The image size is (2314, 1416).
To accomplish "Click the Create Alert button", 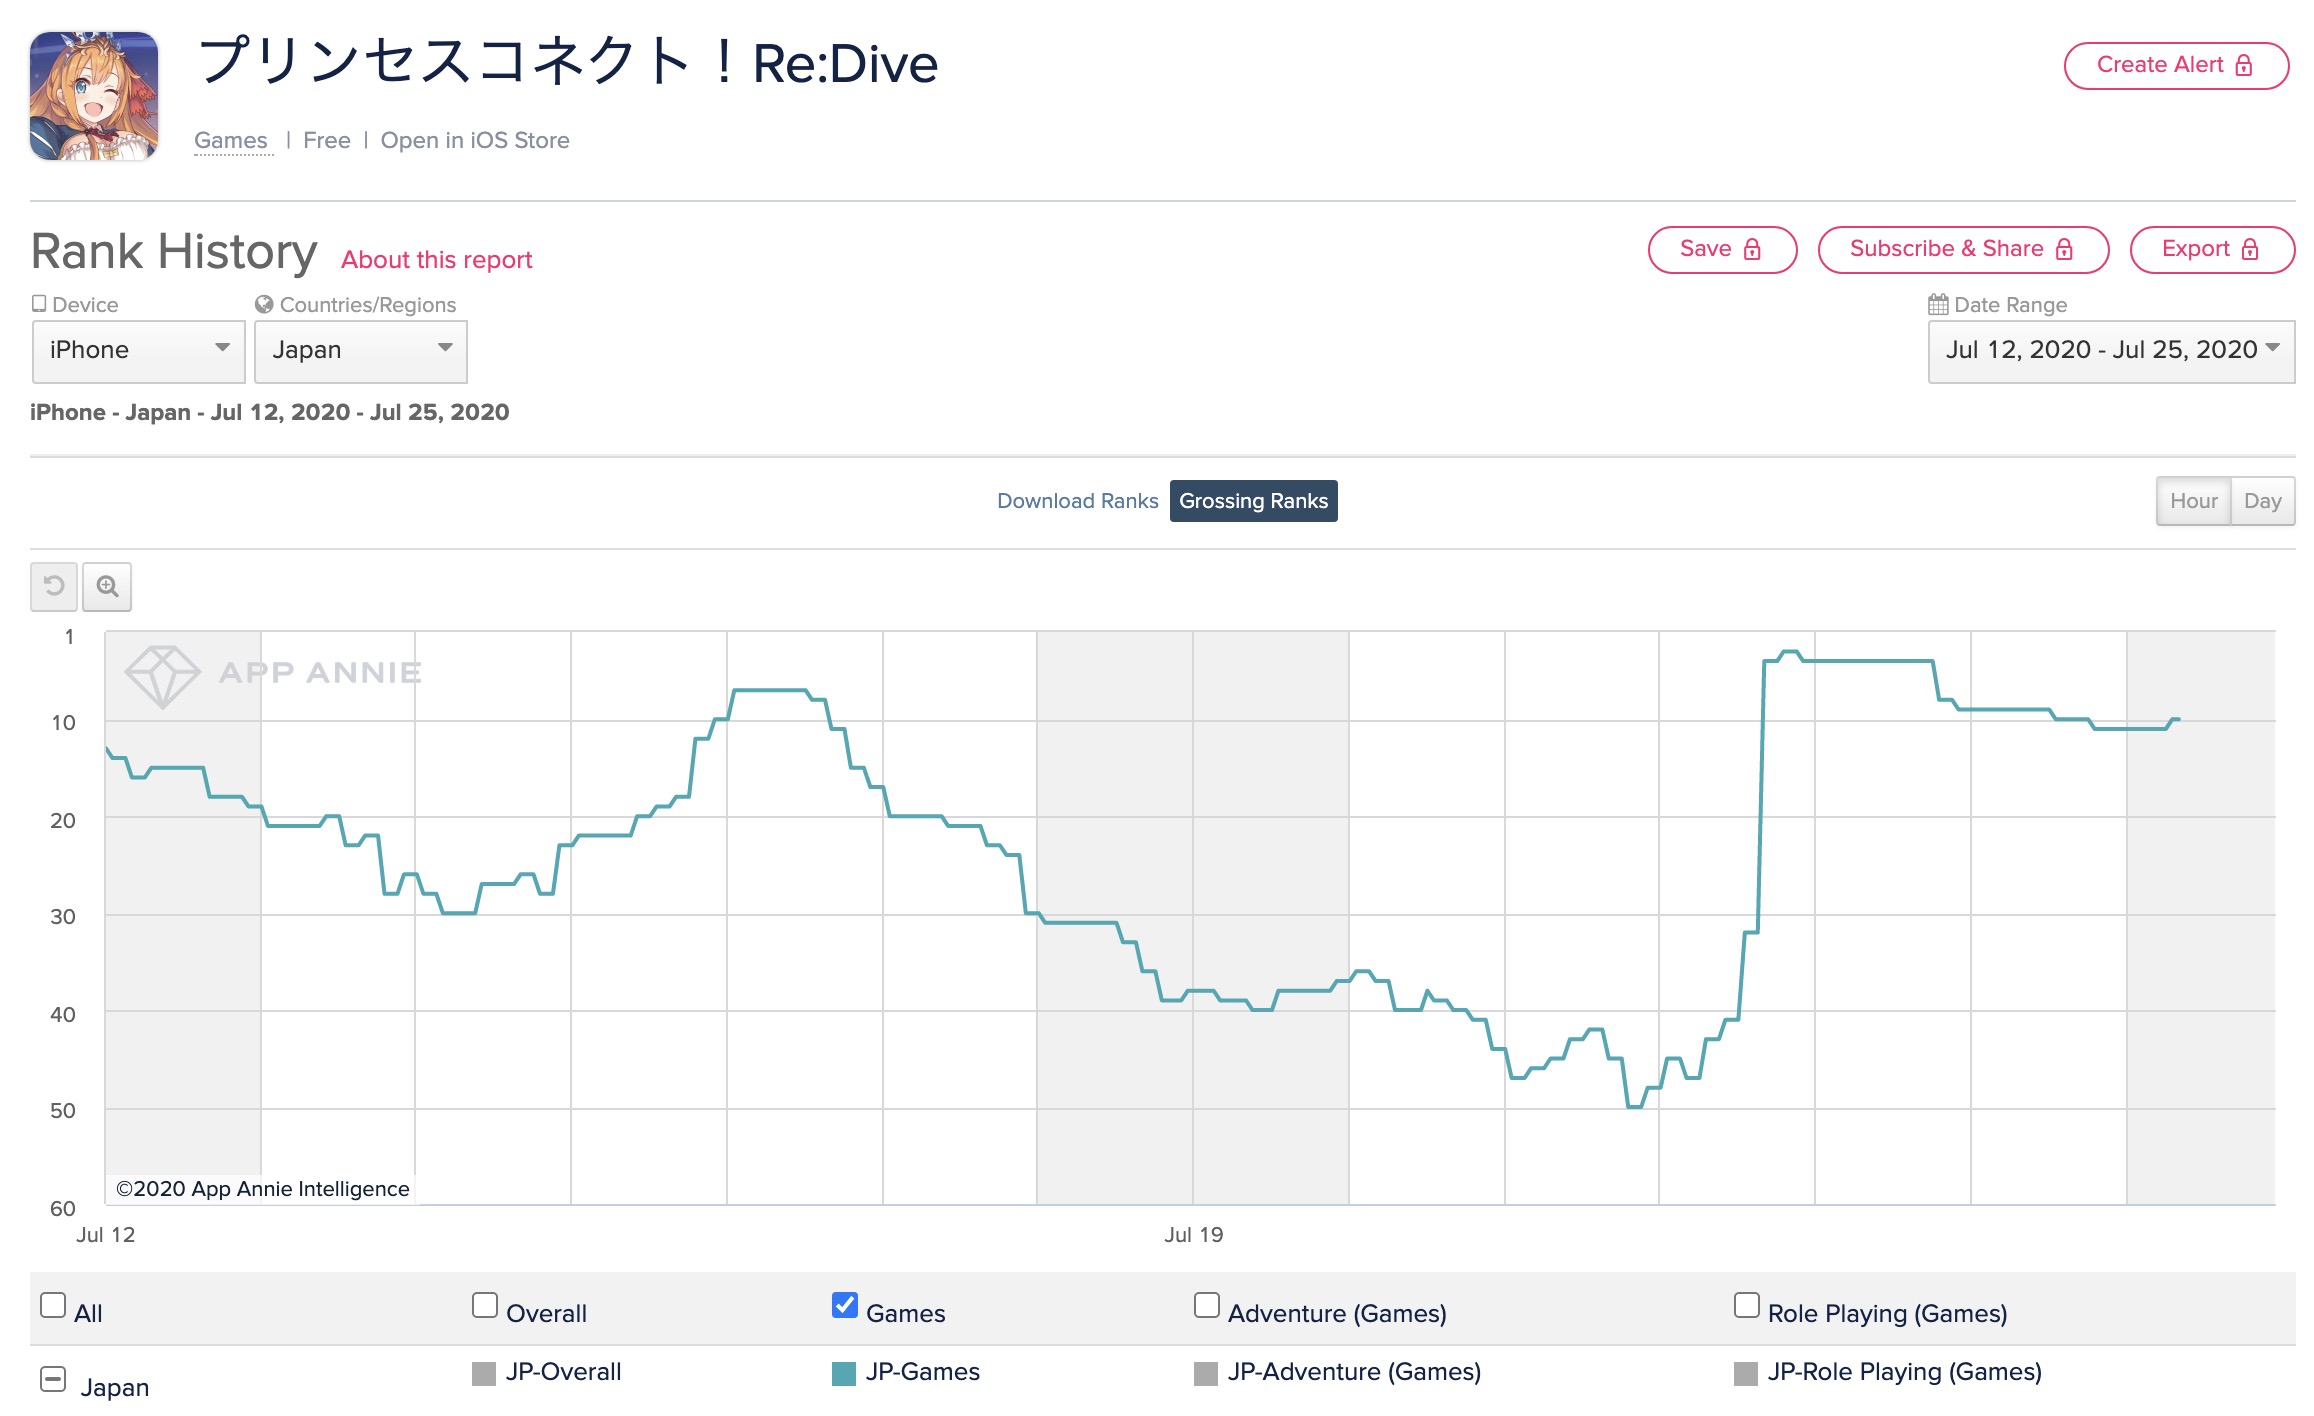I will [x=2176, y=66].
